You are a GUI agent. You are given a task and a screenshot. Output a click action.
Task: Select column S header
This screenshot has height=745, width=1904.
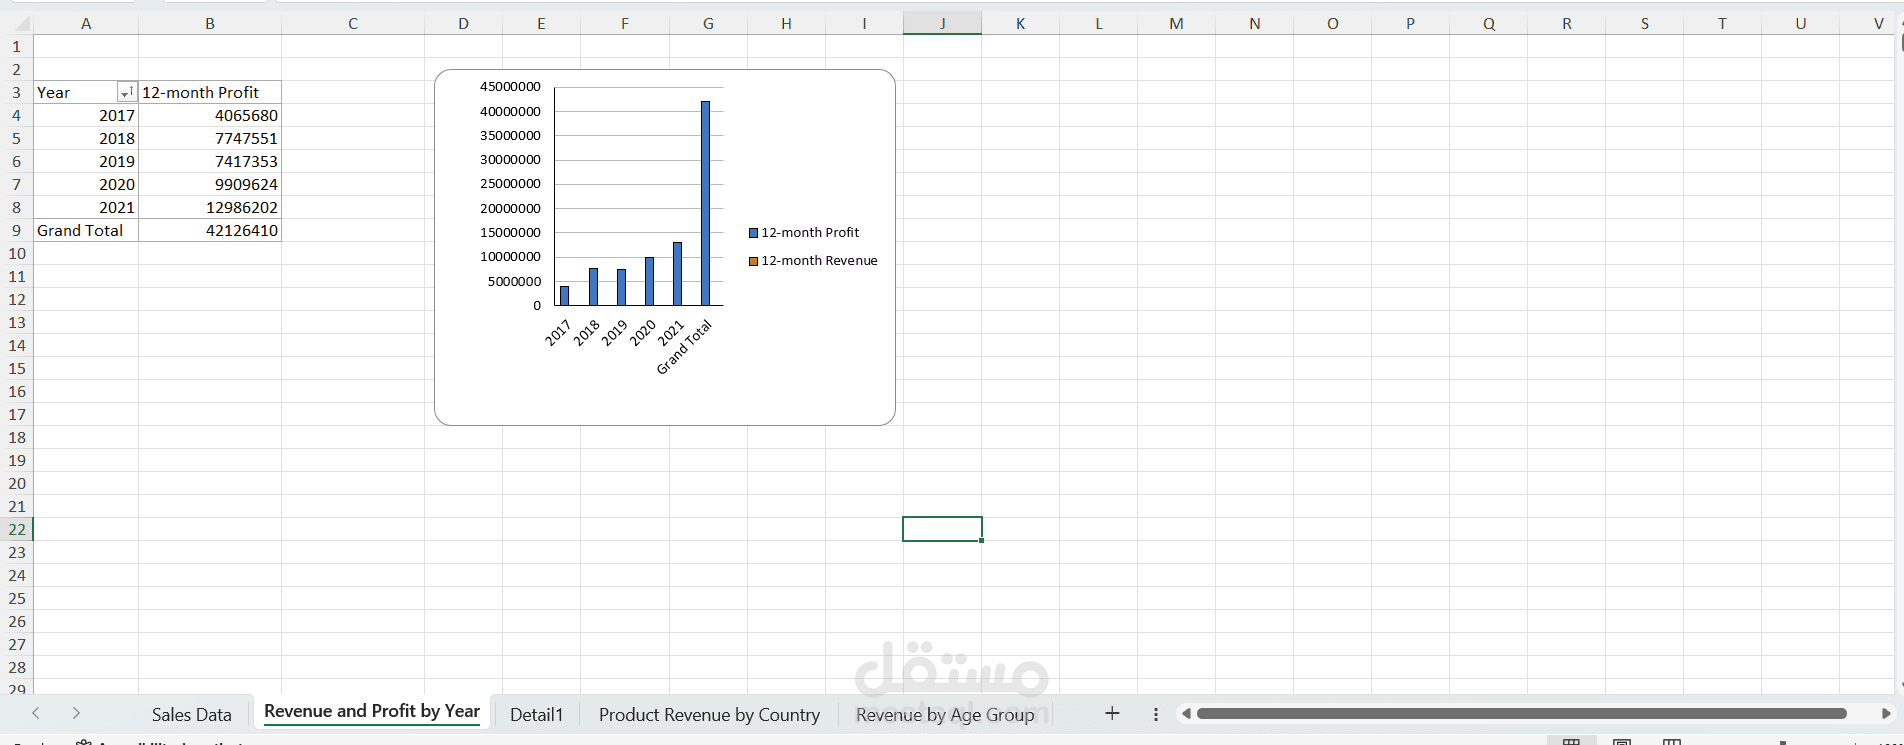coord(1644,23)
